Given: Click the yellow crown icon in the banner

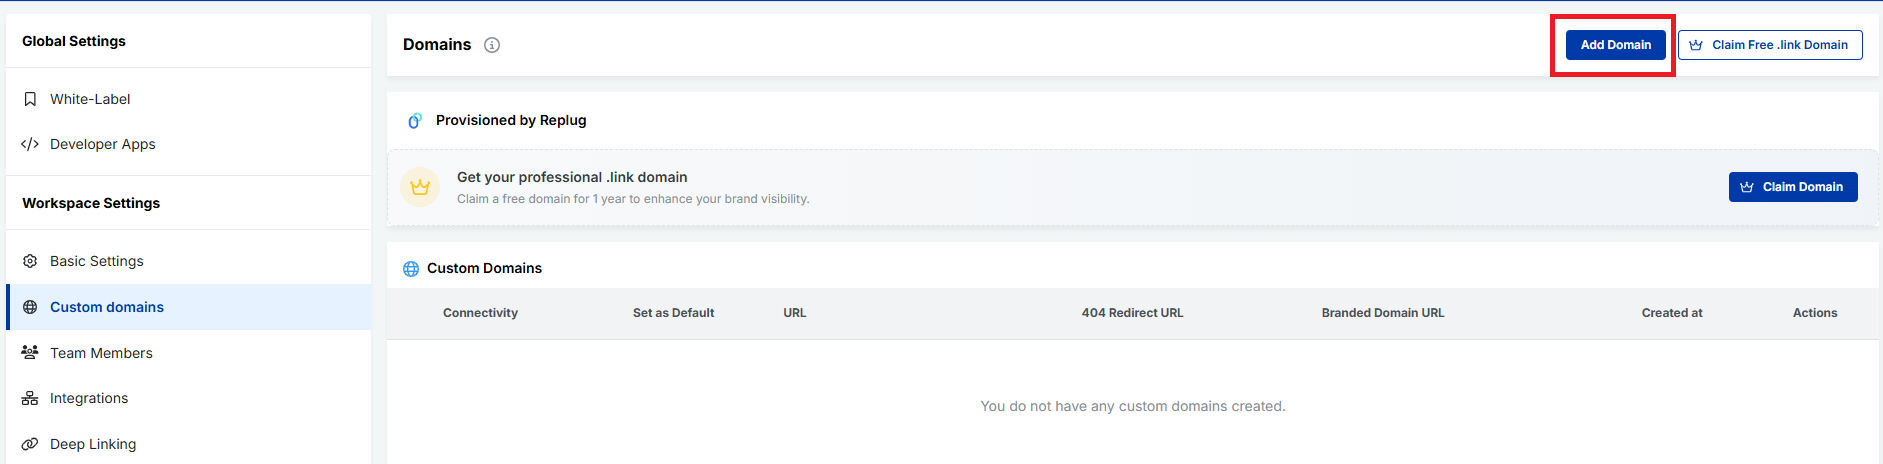Looking at the screenshot, I should (x=420, y=187).
